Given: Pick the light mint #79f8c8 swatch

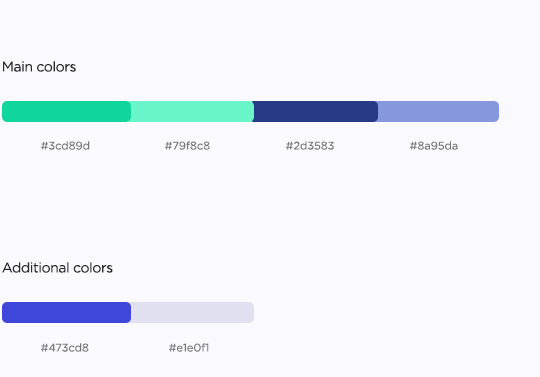Looking at the screenshot, I should click(x=192, y=112).
